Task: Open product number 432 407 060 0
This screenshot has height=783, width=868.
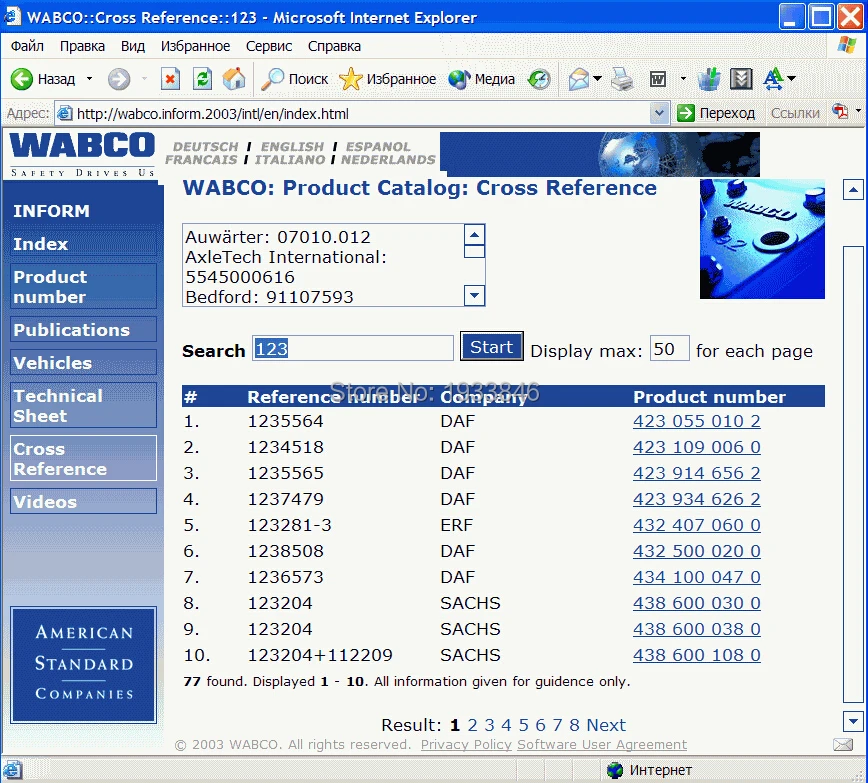Action: pos(696,525)
